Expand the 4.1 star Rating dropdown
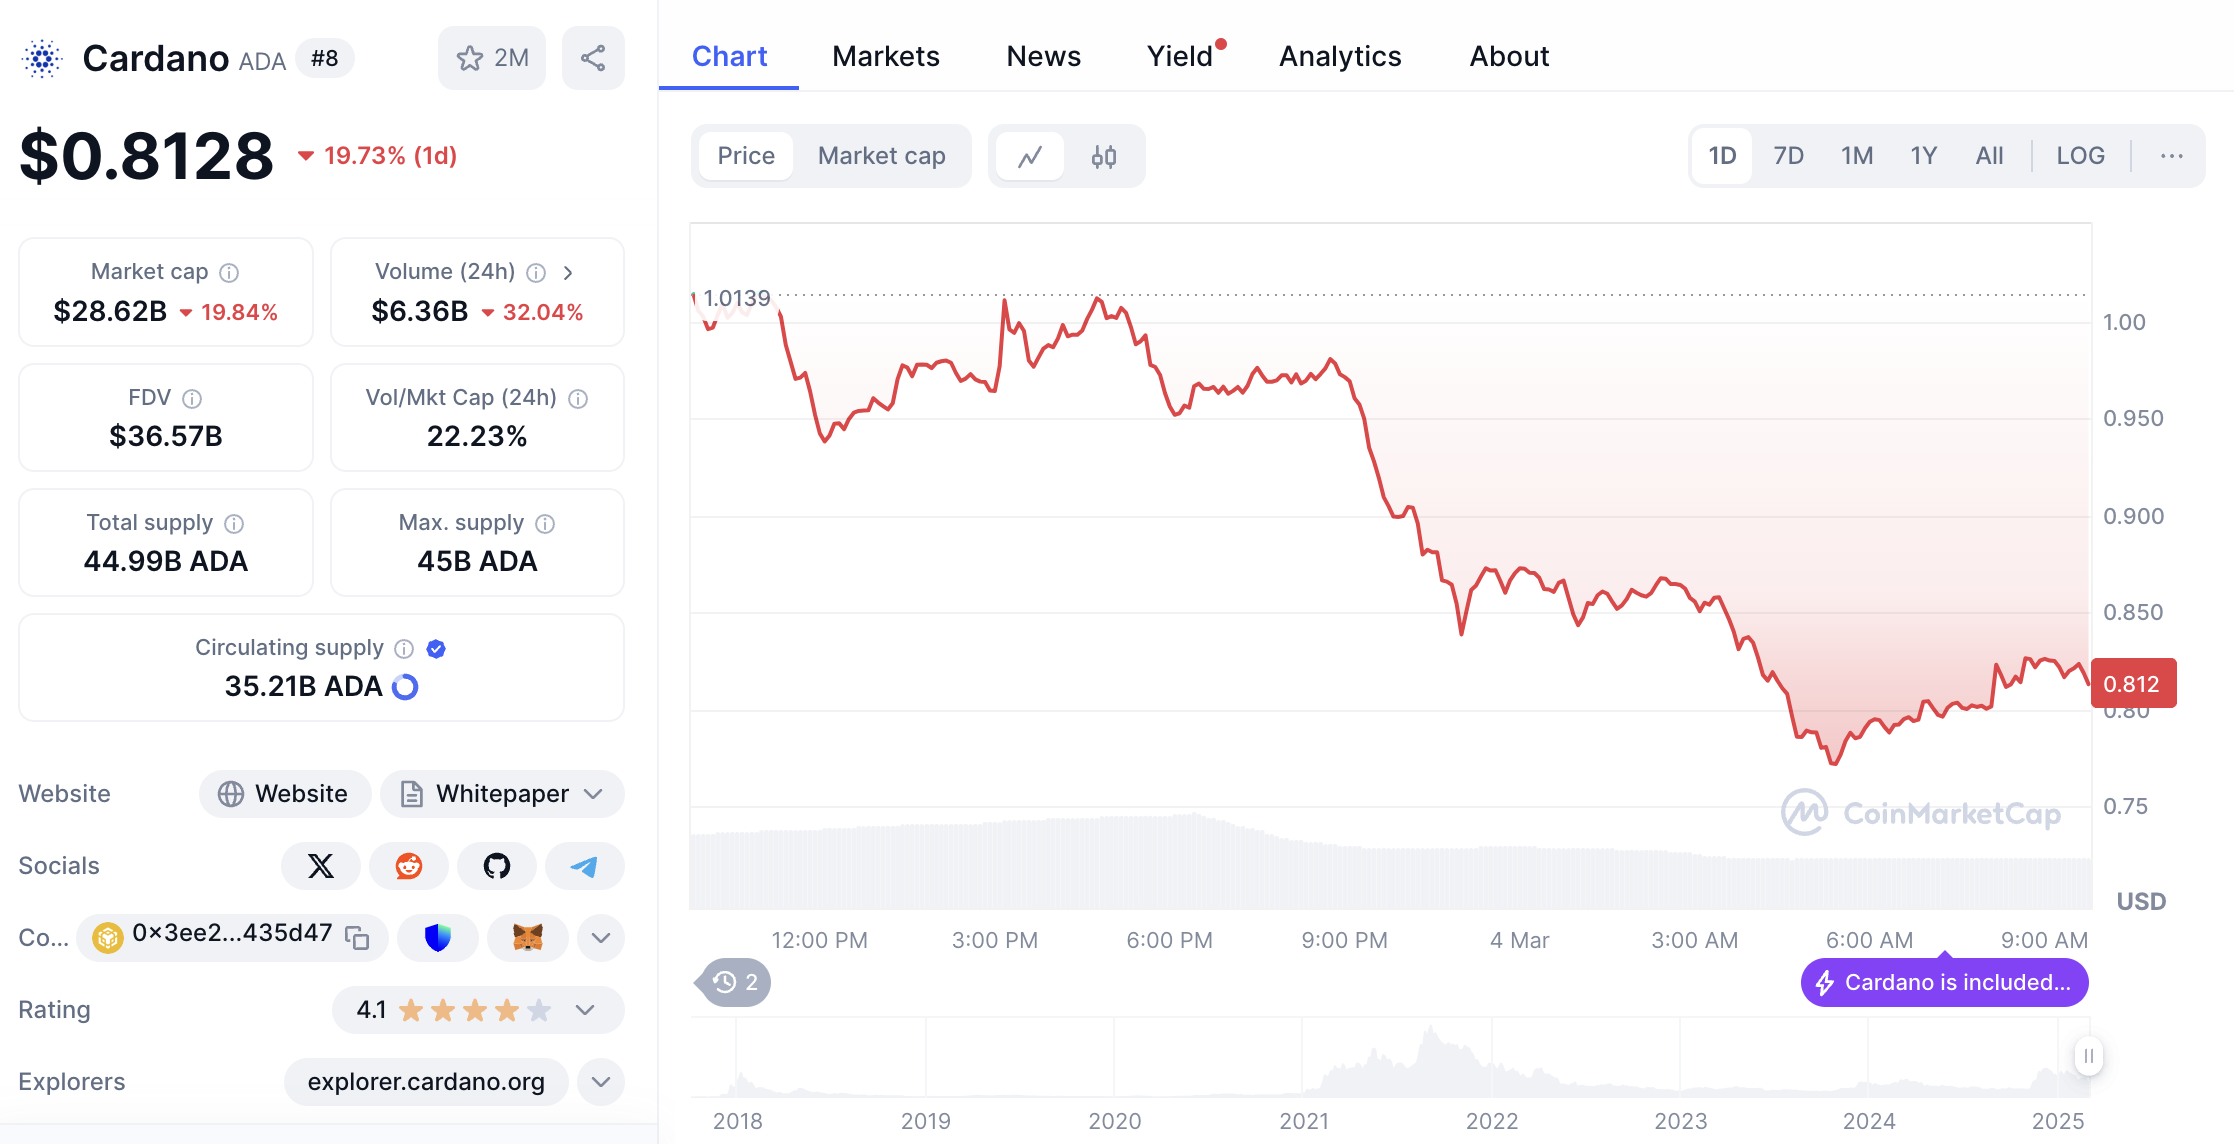Screen dimensions: 2234x1144 (585, 1010)
